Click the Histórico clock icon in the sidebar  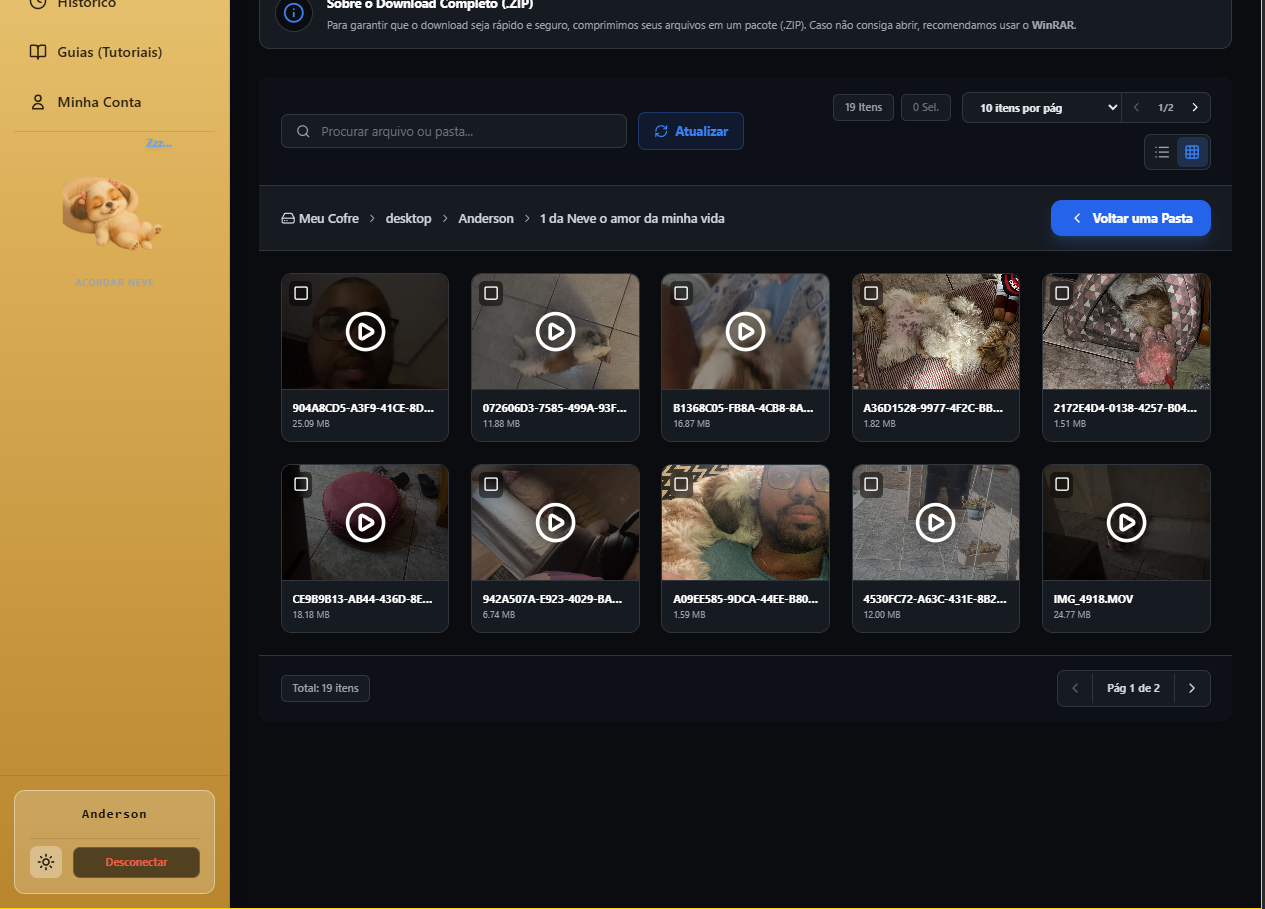[37, 3]
